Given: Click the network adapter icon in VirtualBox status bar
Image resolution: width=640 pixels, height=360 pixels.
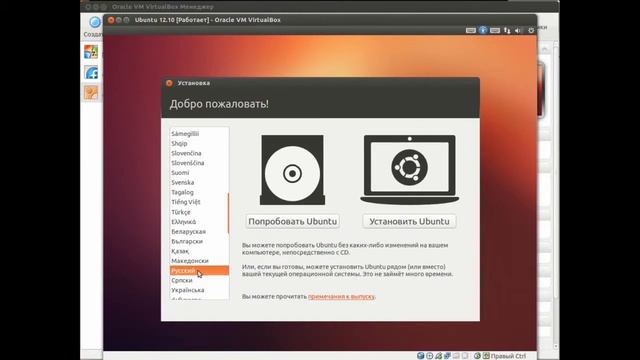Looking at the screenshot, I should tap(447, 356).
